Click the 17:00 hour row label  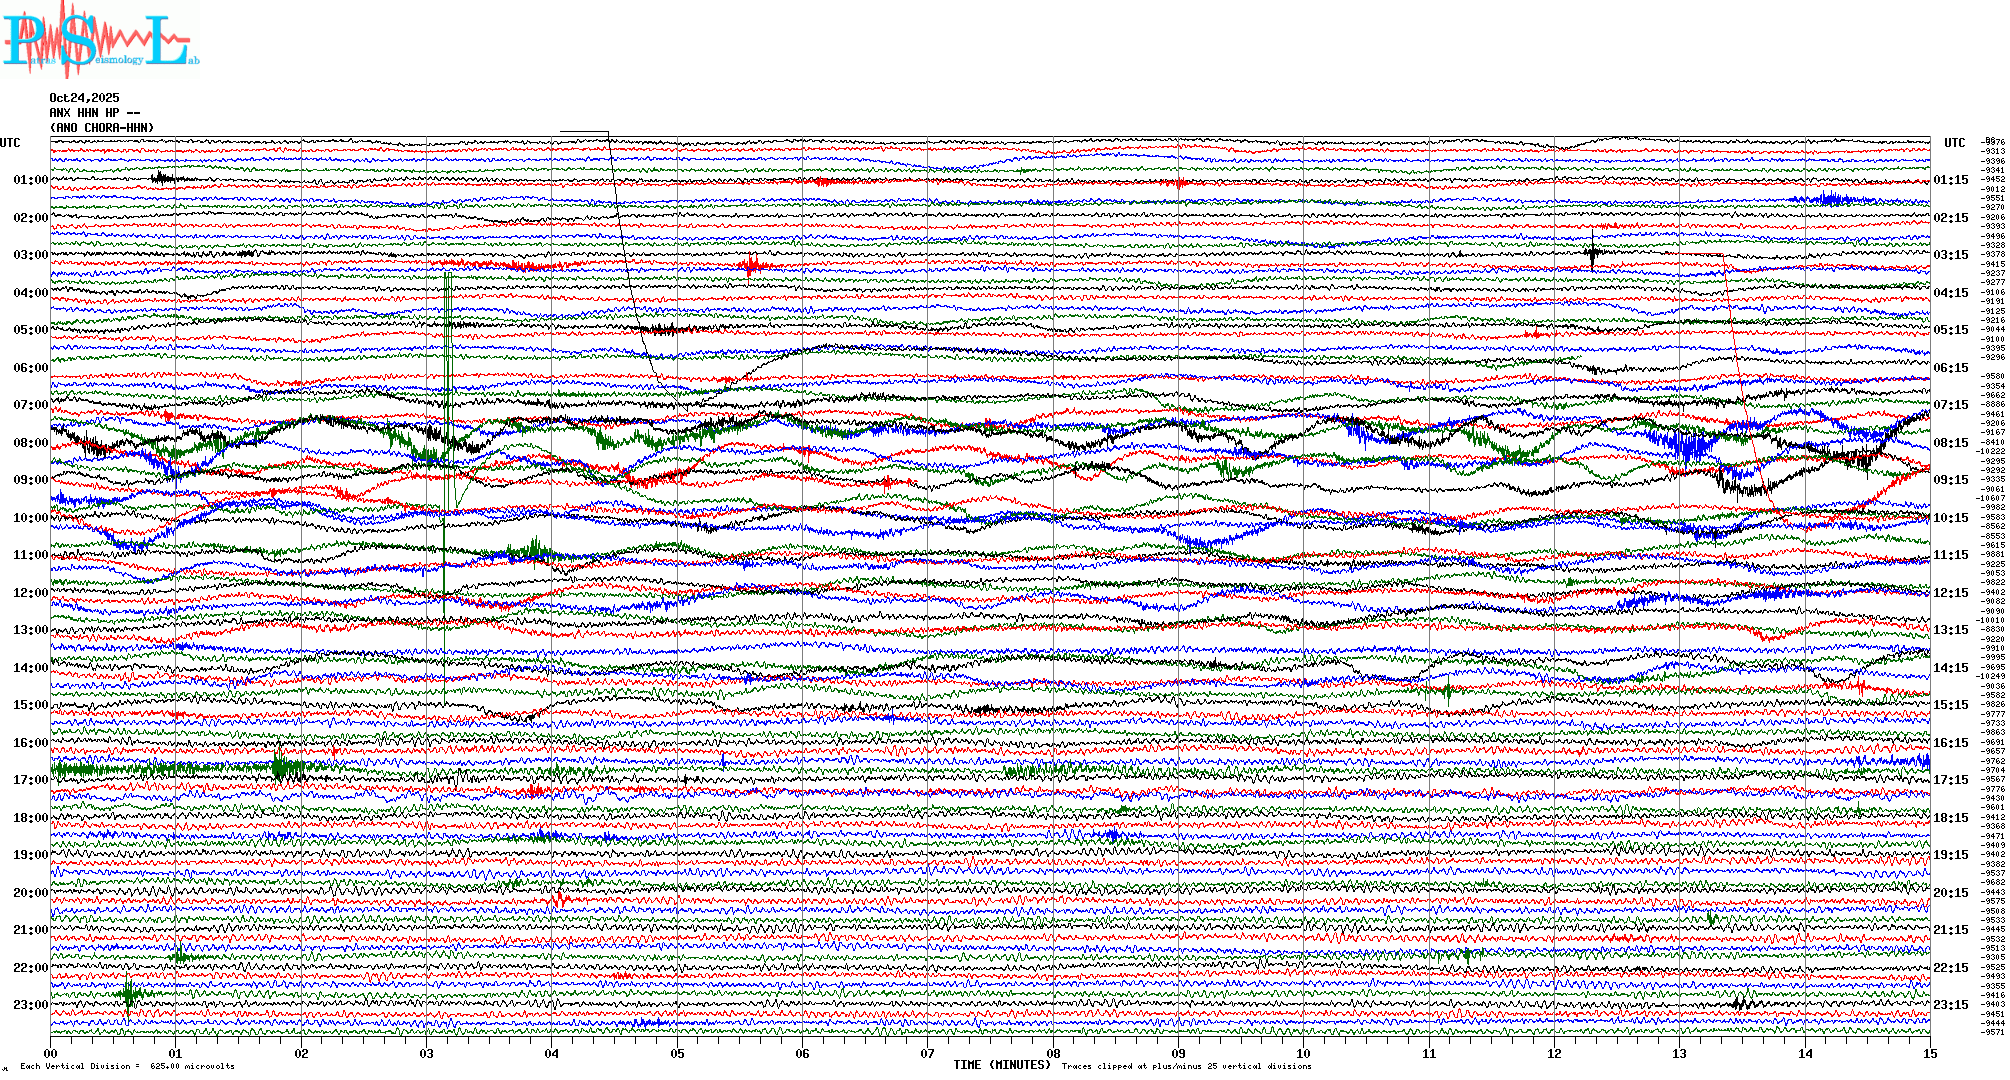31,780
